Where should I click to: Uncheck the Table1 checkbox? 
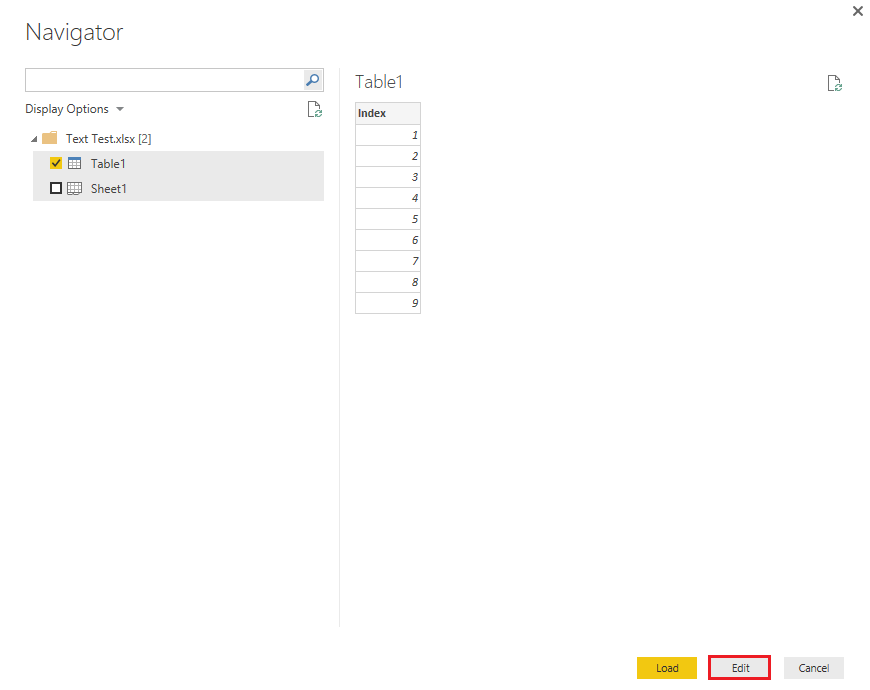[56, 163]
